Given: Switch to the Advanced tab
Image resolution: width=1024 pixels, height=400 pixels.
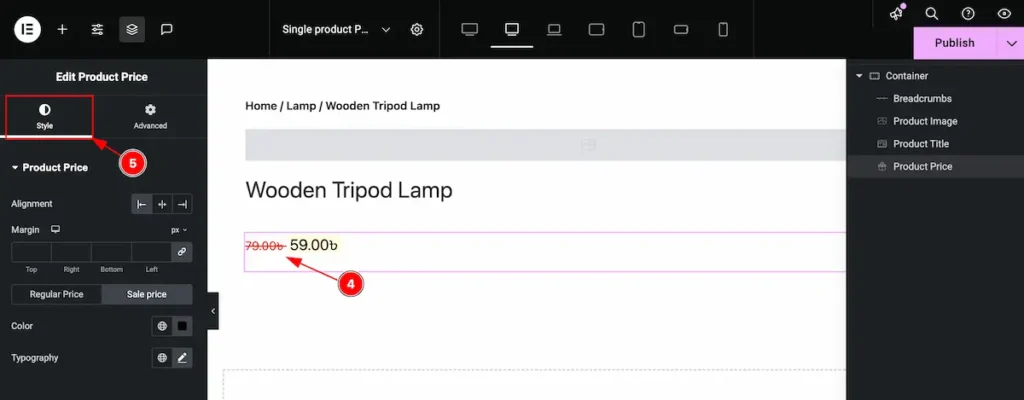Looking at the screenshot, I should coord(150,116).
